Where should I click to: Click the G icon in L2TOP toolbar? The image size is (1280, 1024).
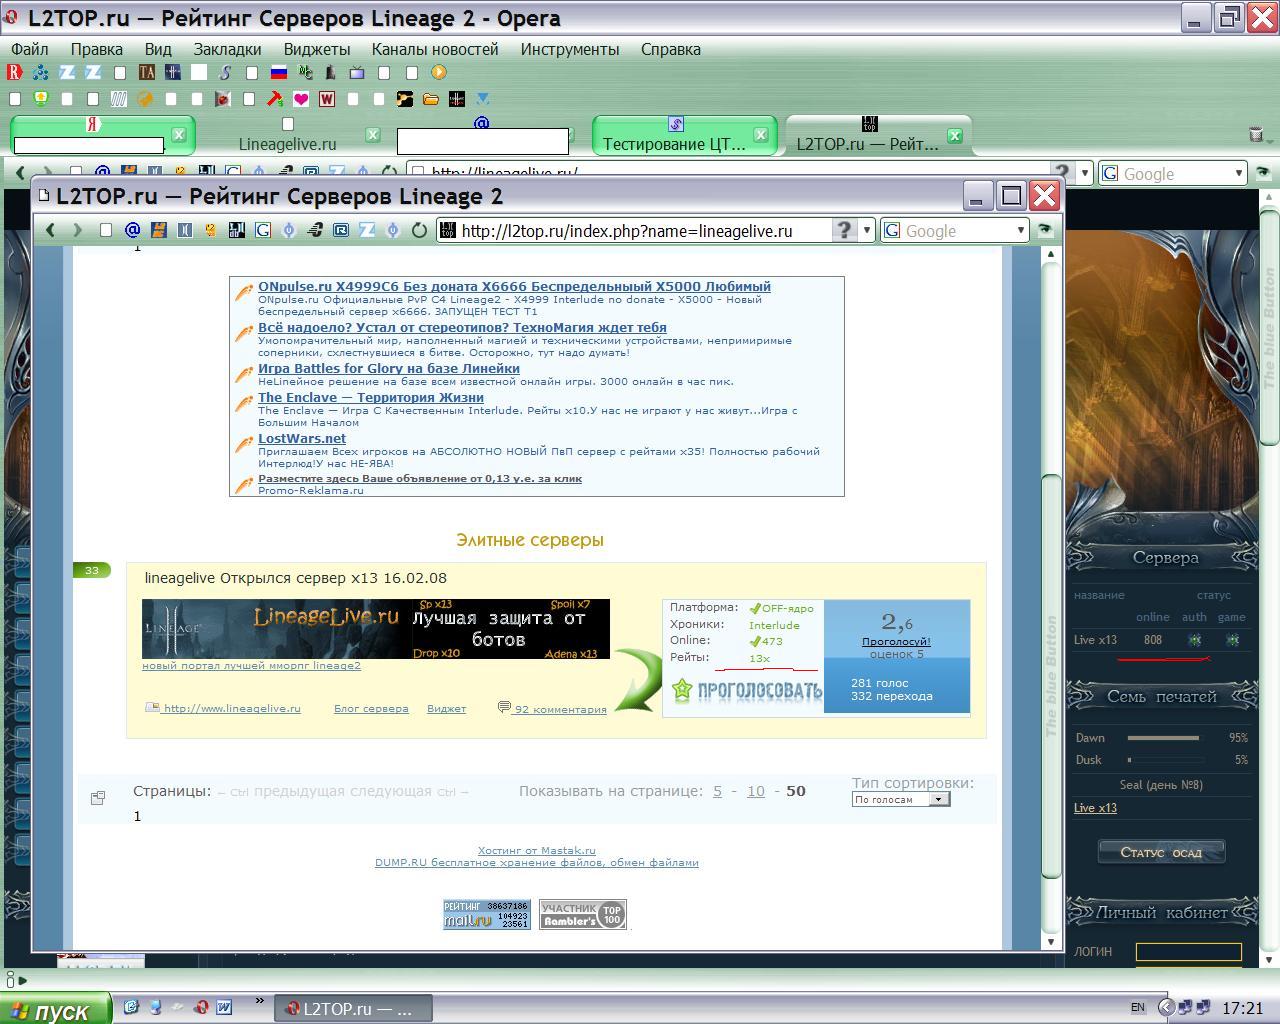point(262,230)
